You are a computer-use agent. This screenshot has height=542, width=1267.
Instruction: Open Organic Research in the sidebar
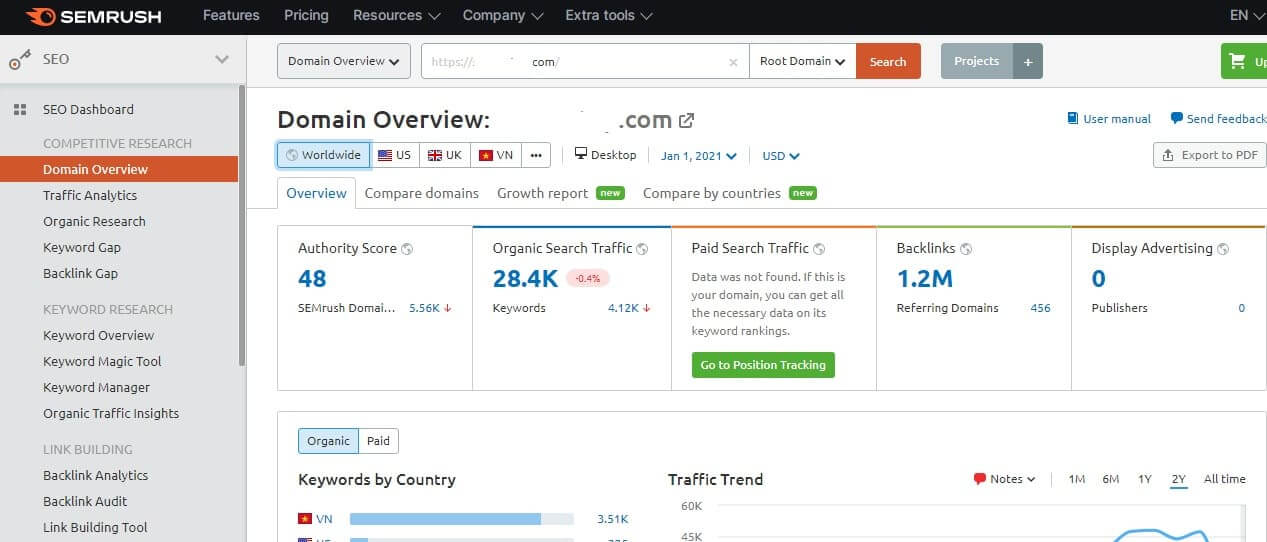(94, 222)
